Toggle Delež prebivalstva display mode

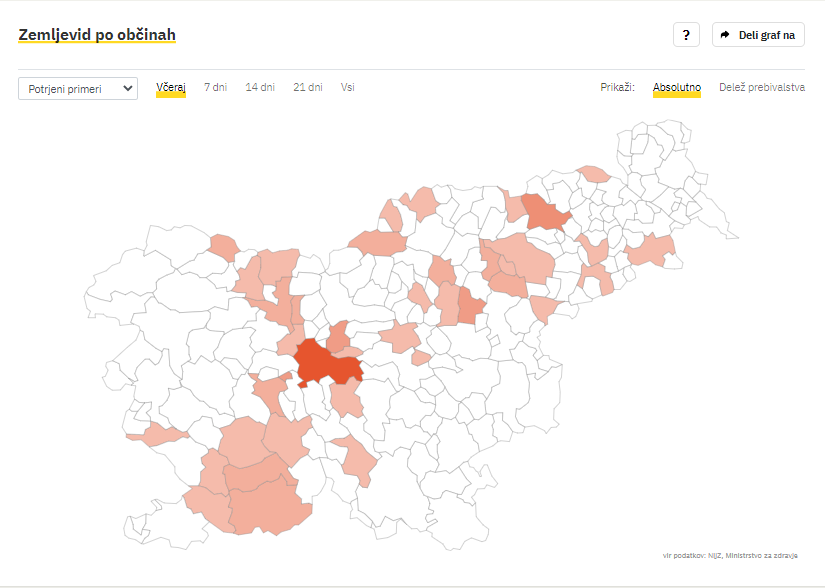tap(762, 87)
